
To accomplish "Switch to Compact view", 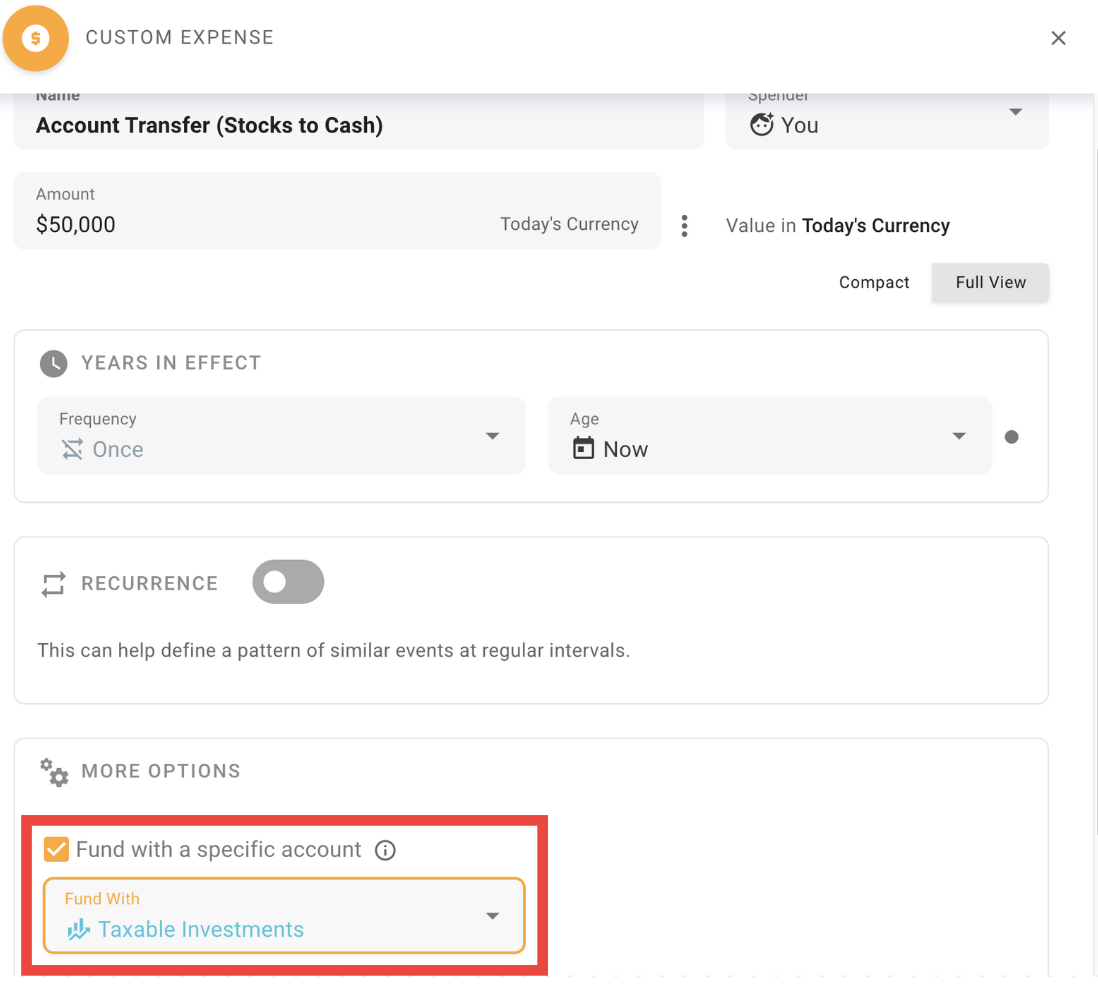I will pyautogui.click(x=874, y=282).
